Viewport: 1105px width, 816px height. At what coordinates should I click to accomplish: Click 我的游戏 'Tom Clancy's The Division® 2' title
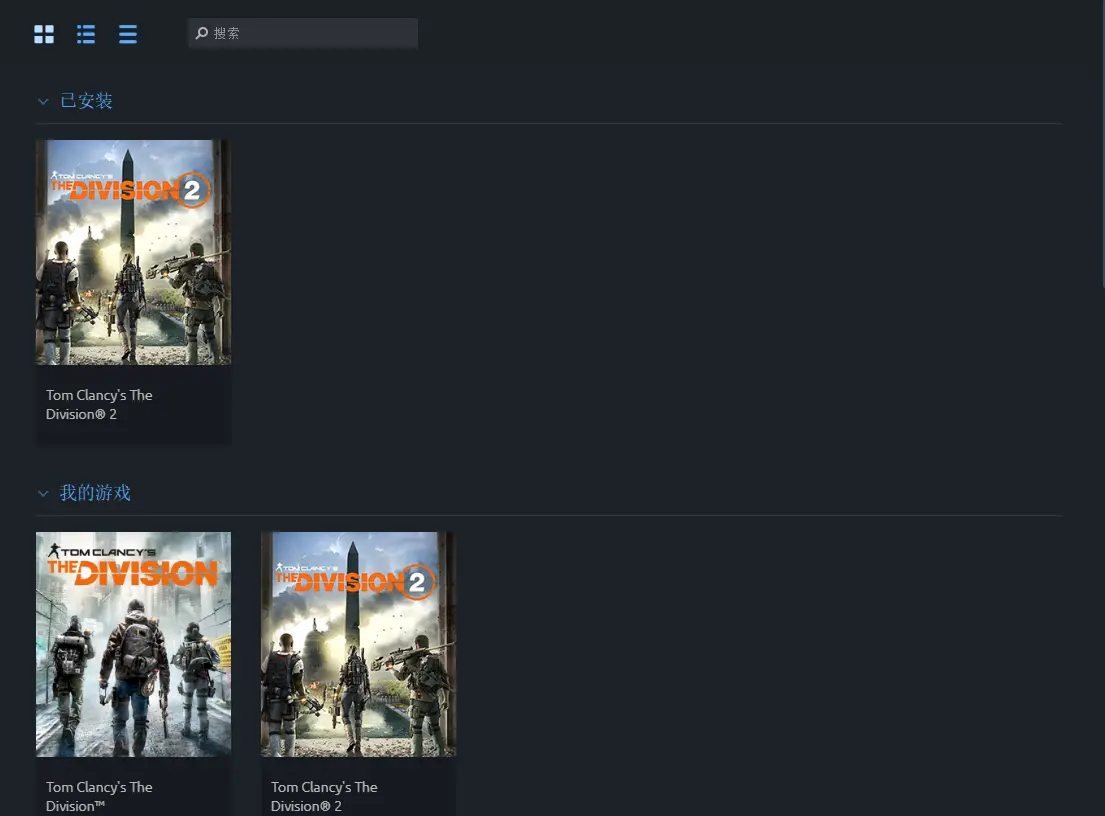pos(324,796)
